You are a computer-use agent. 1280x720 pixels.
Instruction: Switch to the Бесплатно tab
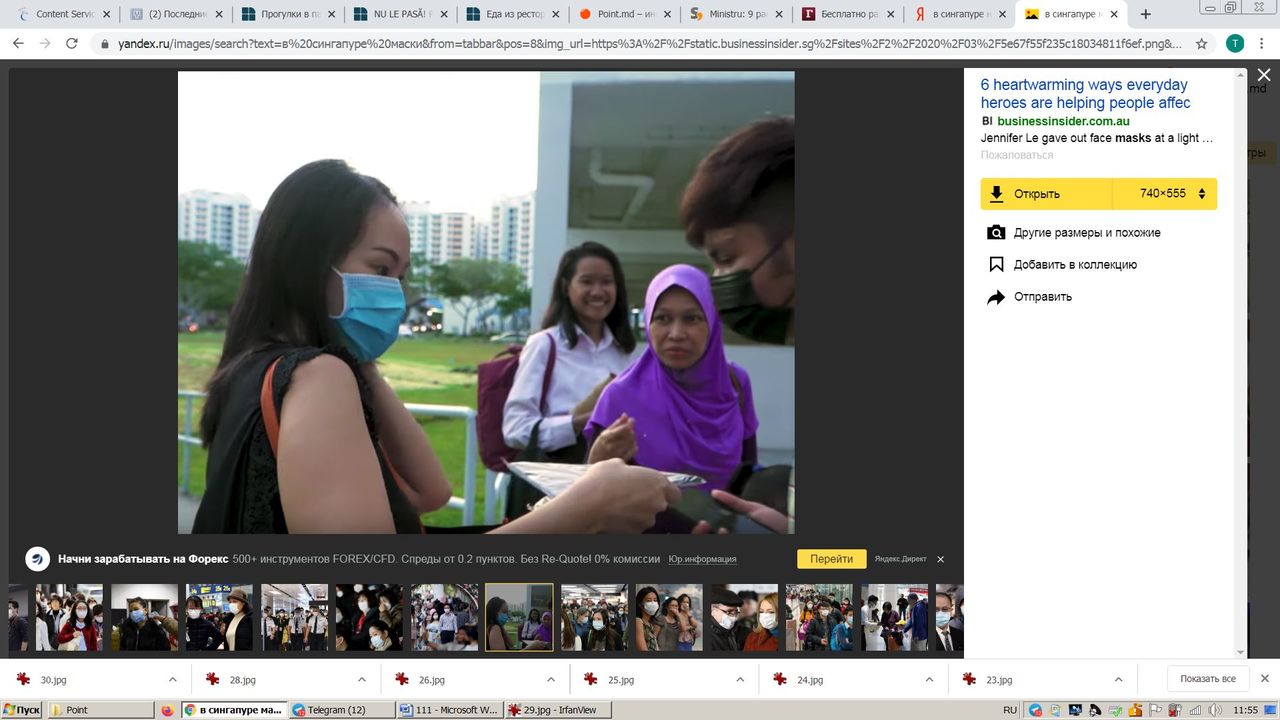850,15
